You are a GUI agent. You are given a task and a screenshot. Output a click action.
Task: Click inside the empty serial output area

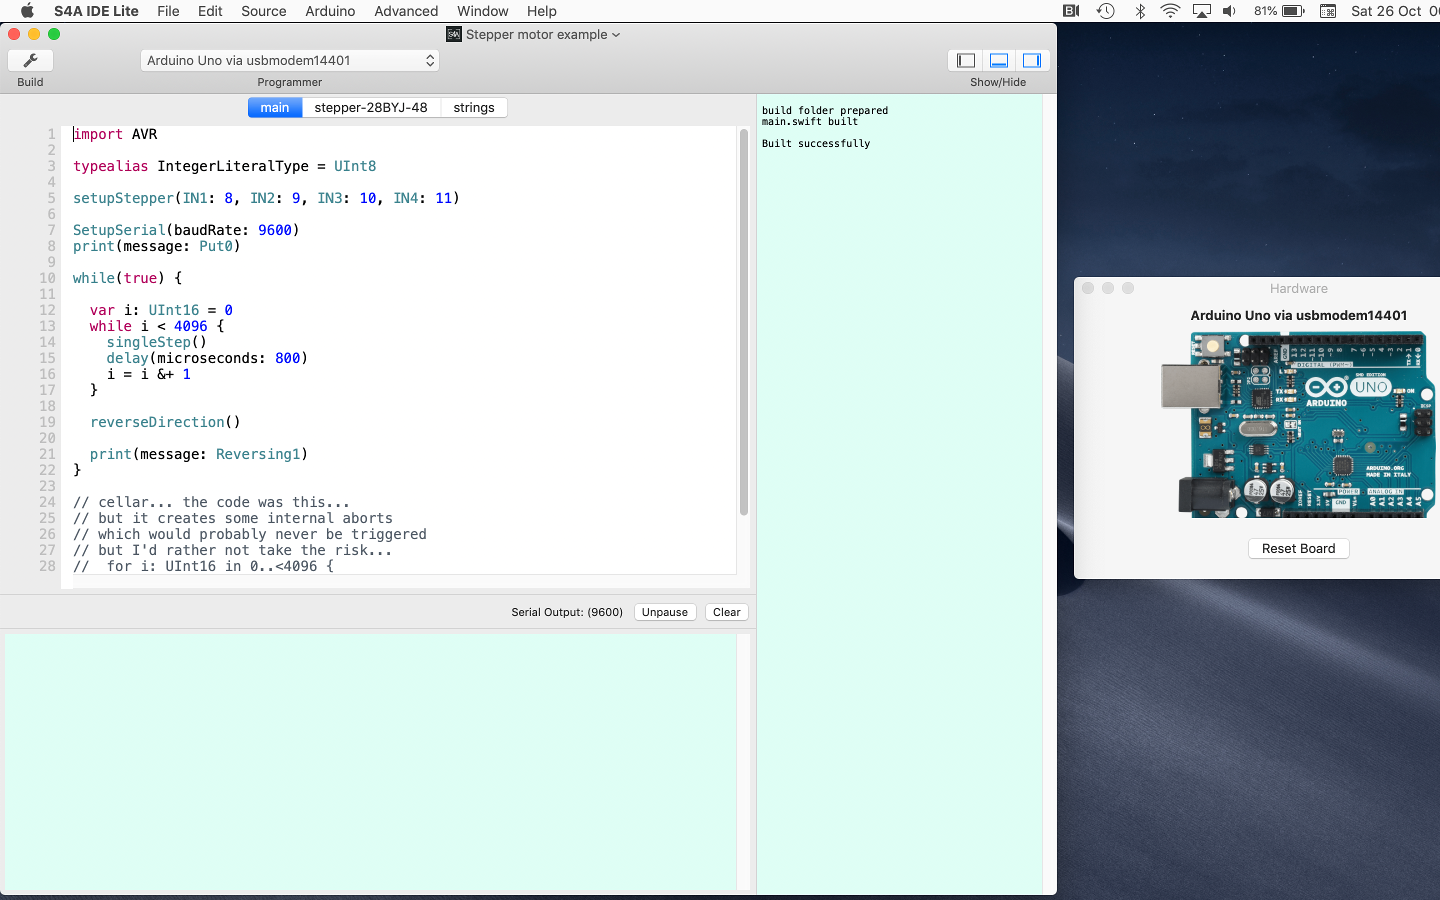[370, 761]
